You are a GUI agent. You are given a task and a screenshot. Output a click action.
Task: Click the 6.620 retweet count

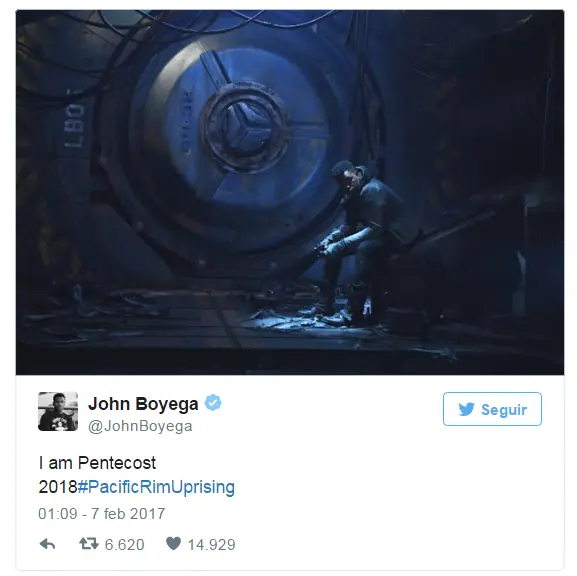click(124, 545)
